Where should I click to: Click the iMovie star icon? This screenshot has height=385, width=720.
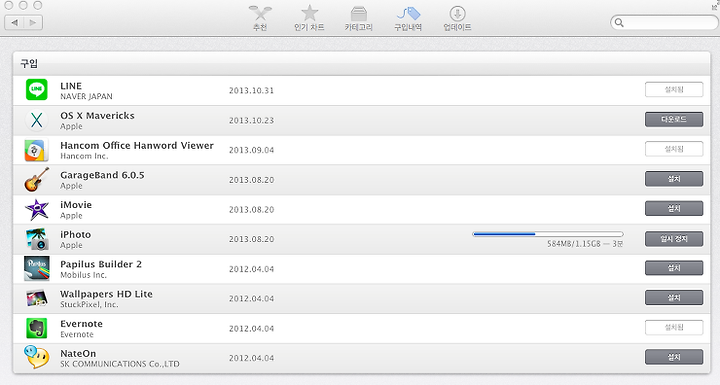[x=37, y=209]
